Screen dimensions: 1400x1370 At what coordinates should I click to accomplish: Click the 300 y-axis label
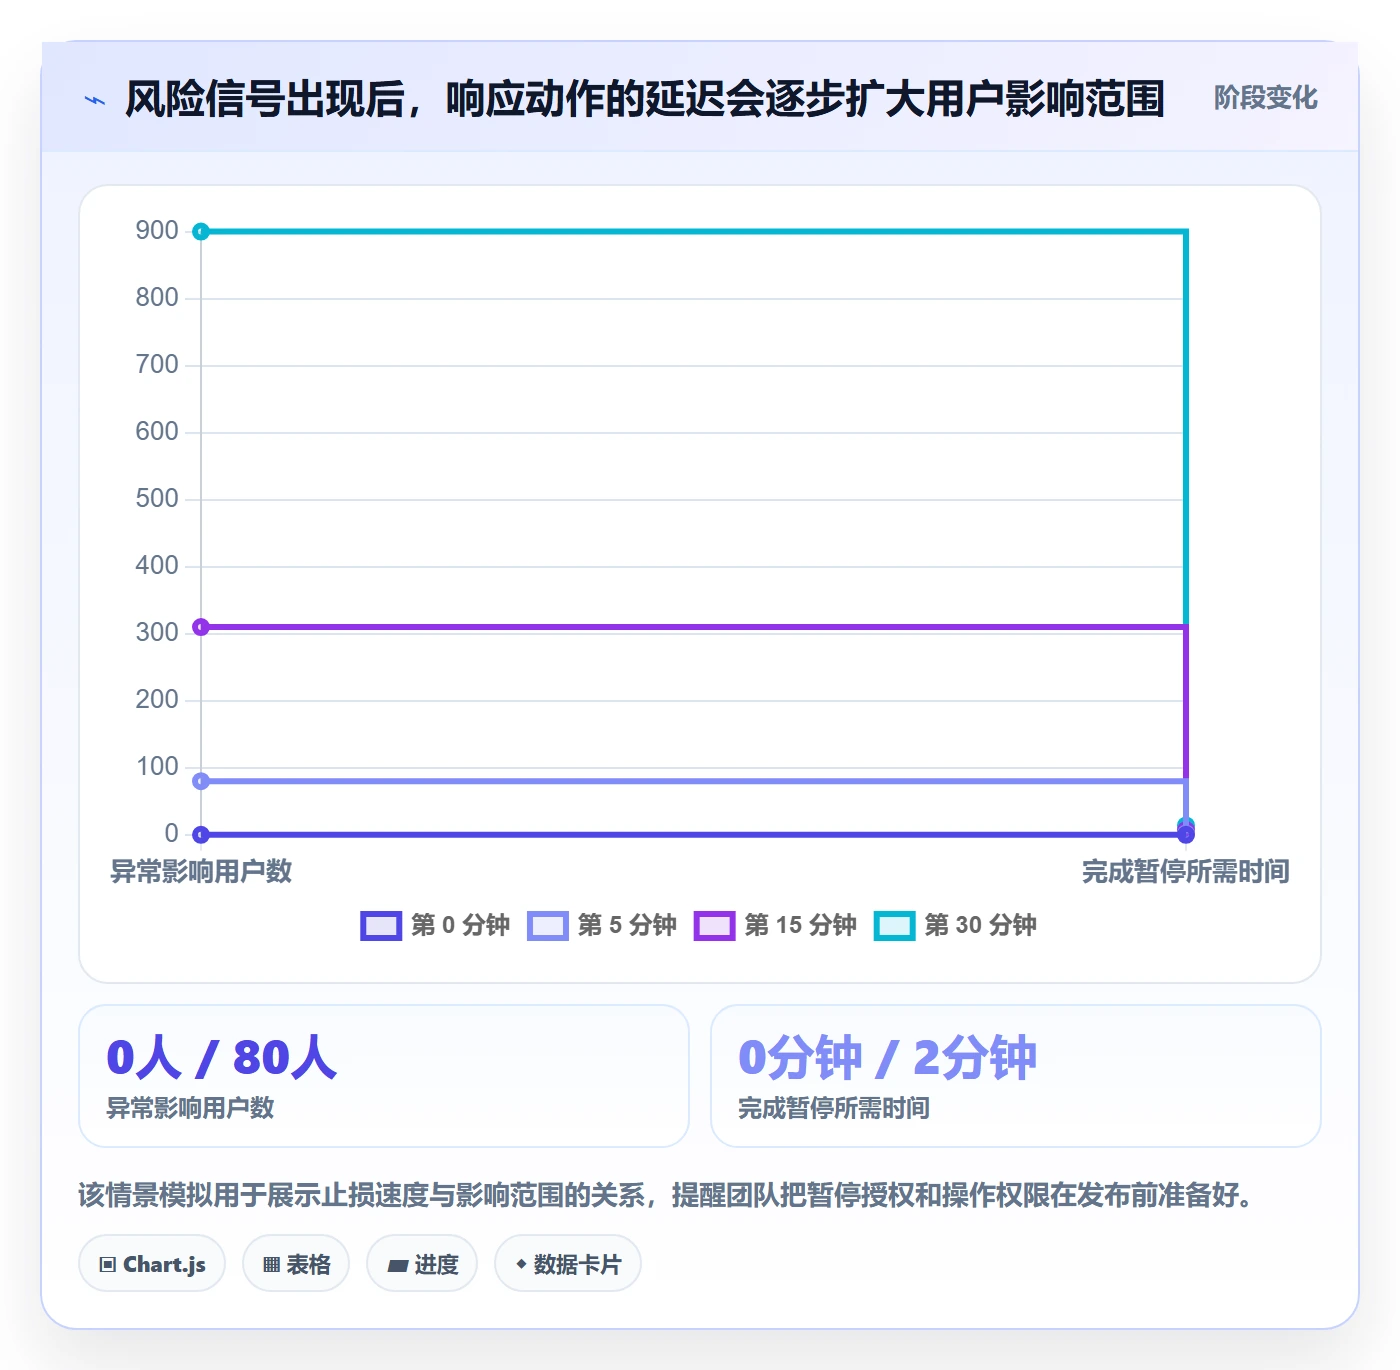click(157, 633)
